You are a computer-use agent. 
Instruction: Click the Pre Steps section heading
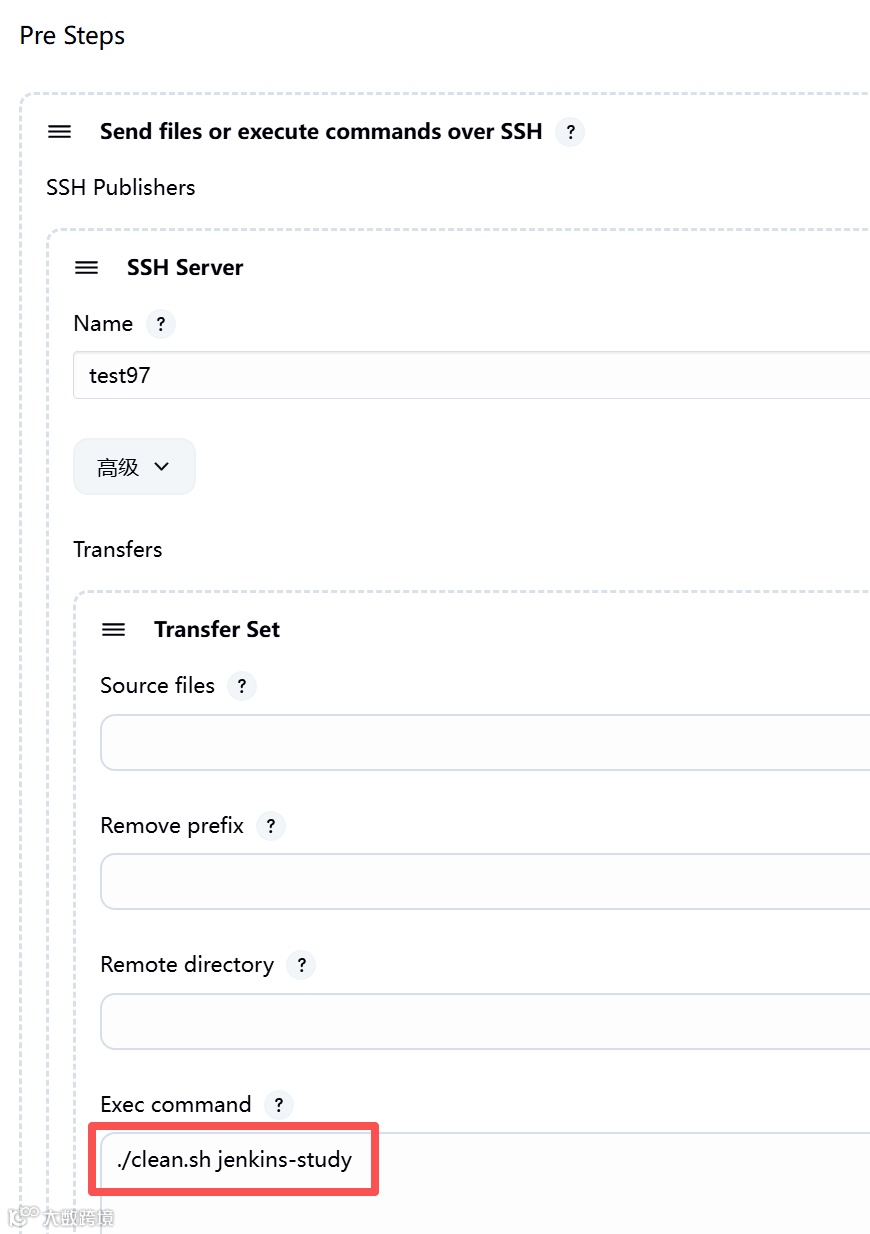[72, 36]
